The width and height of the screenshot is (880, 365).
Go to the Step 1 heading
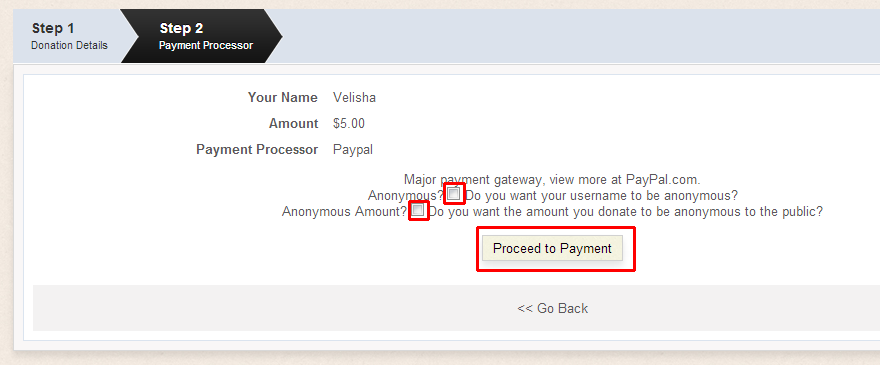click(x=53, y=28)
